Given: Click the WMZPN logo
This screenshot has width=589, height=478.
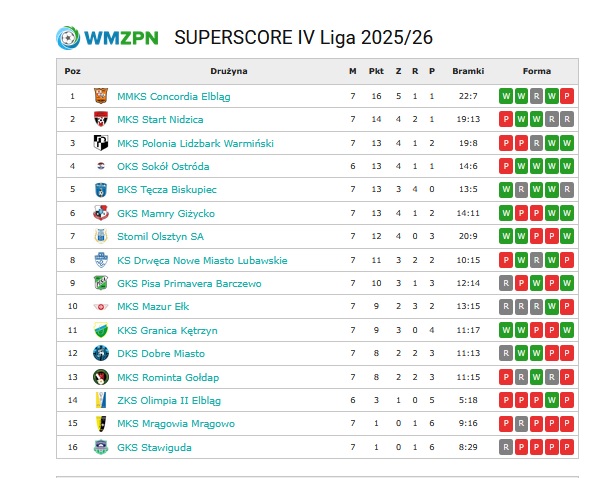Looking at the screenshot, I should point(107,38).
